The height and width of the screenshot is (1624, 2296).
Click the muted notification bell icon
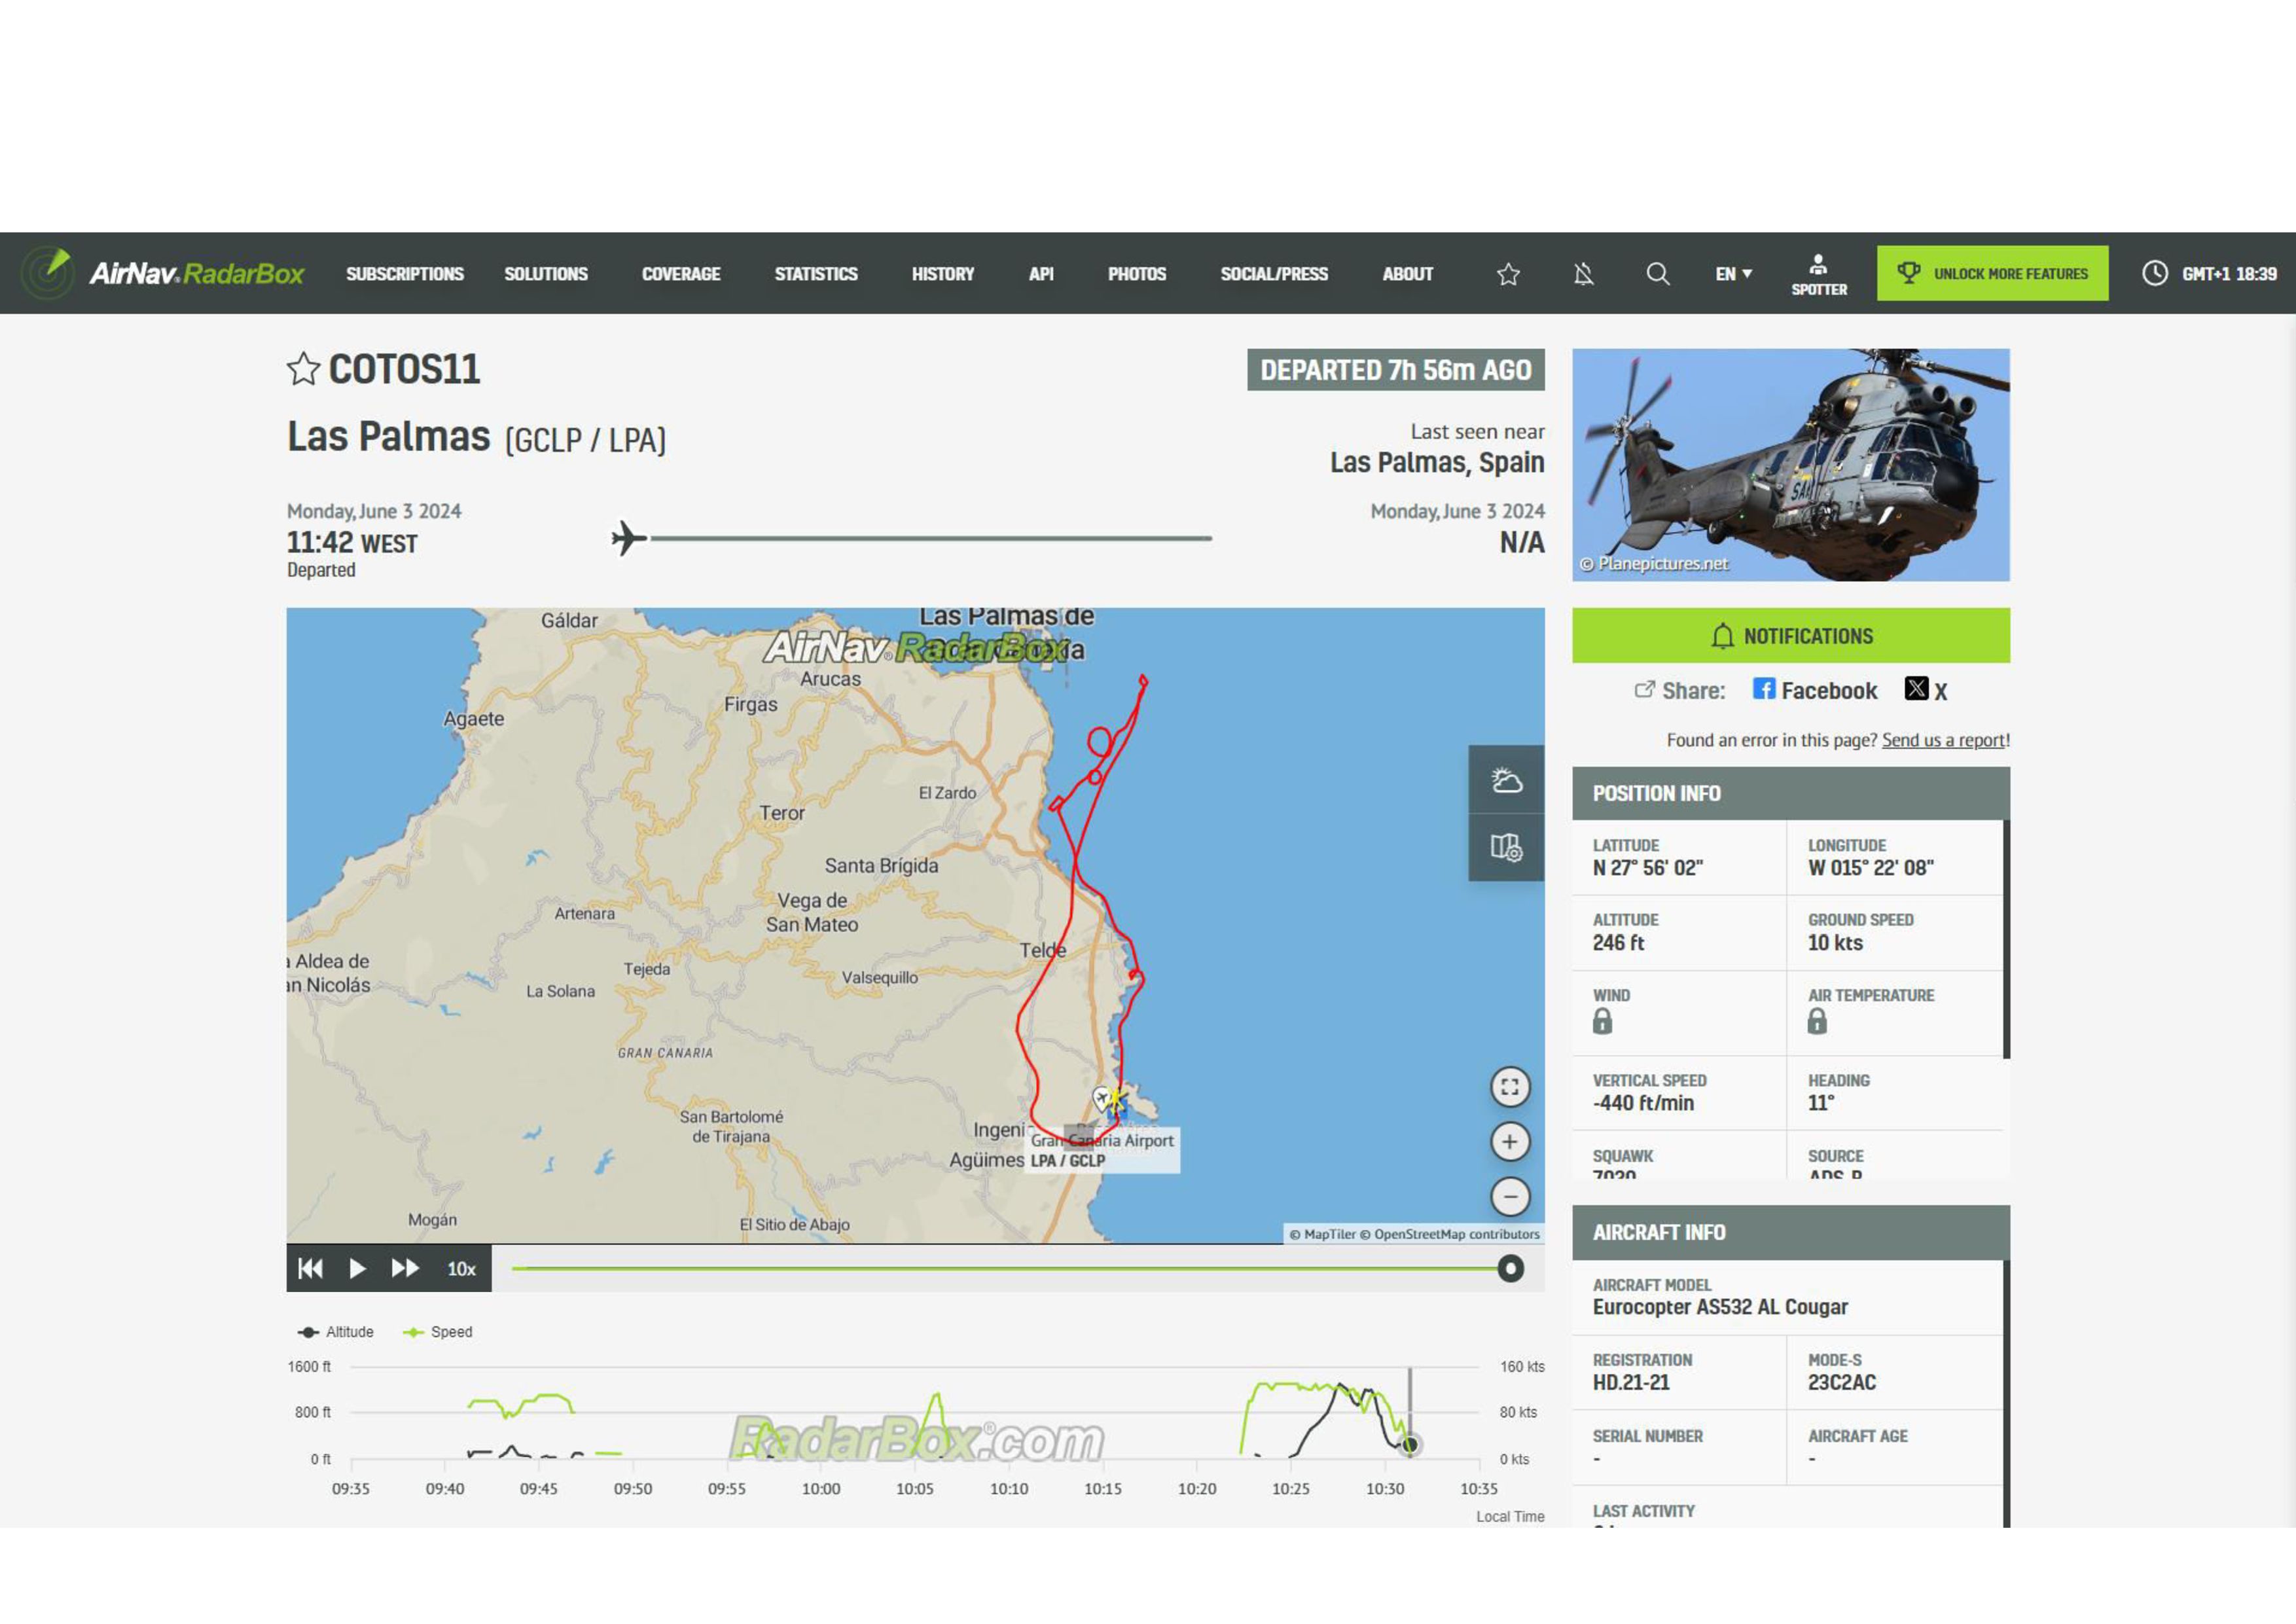tap(1583, 274)
